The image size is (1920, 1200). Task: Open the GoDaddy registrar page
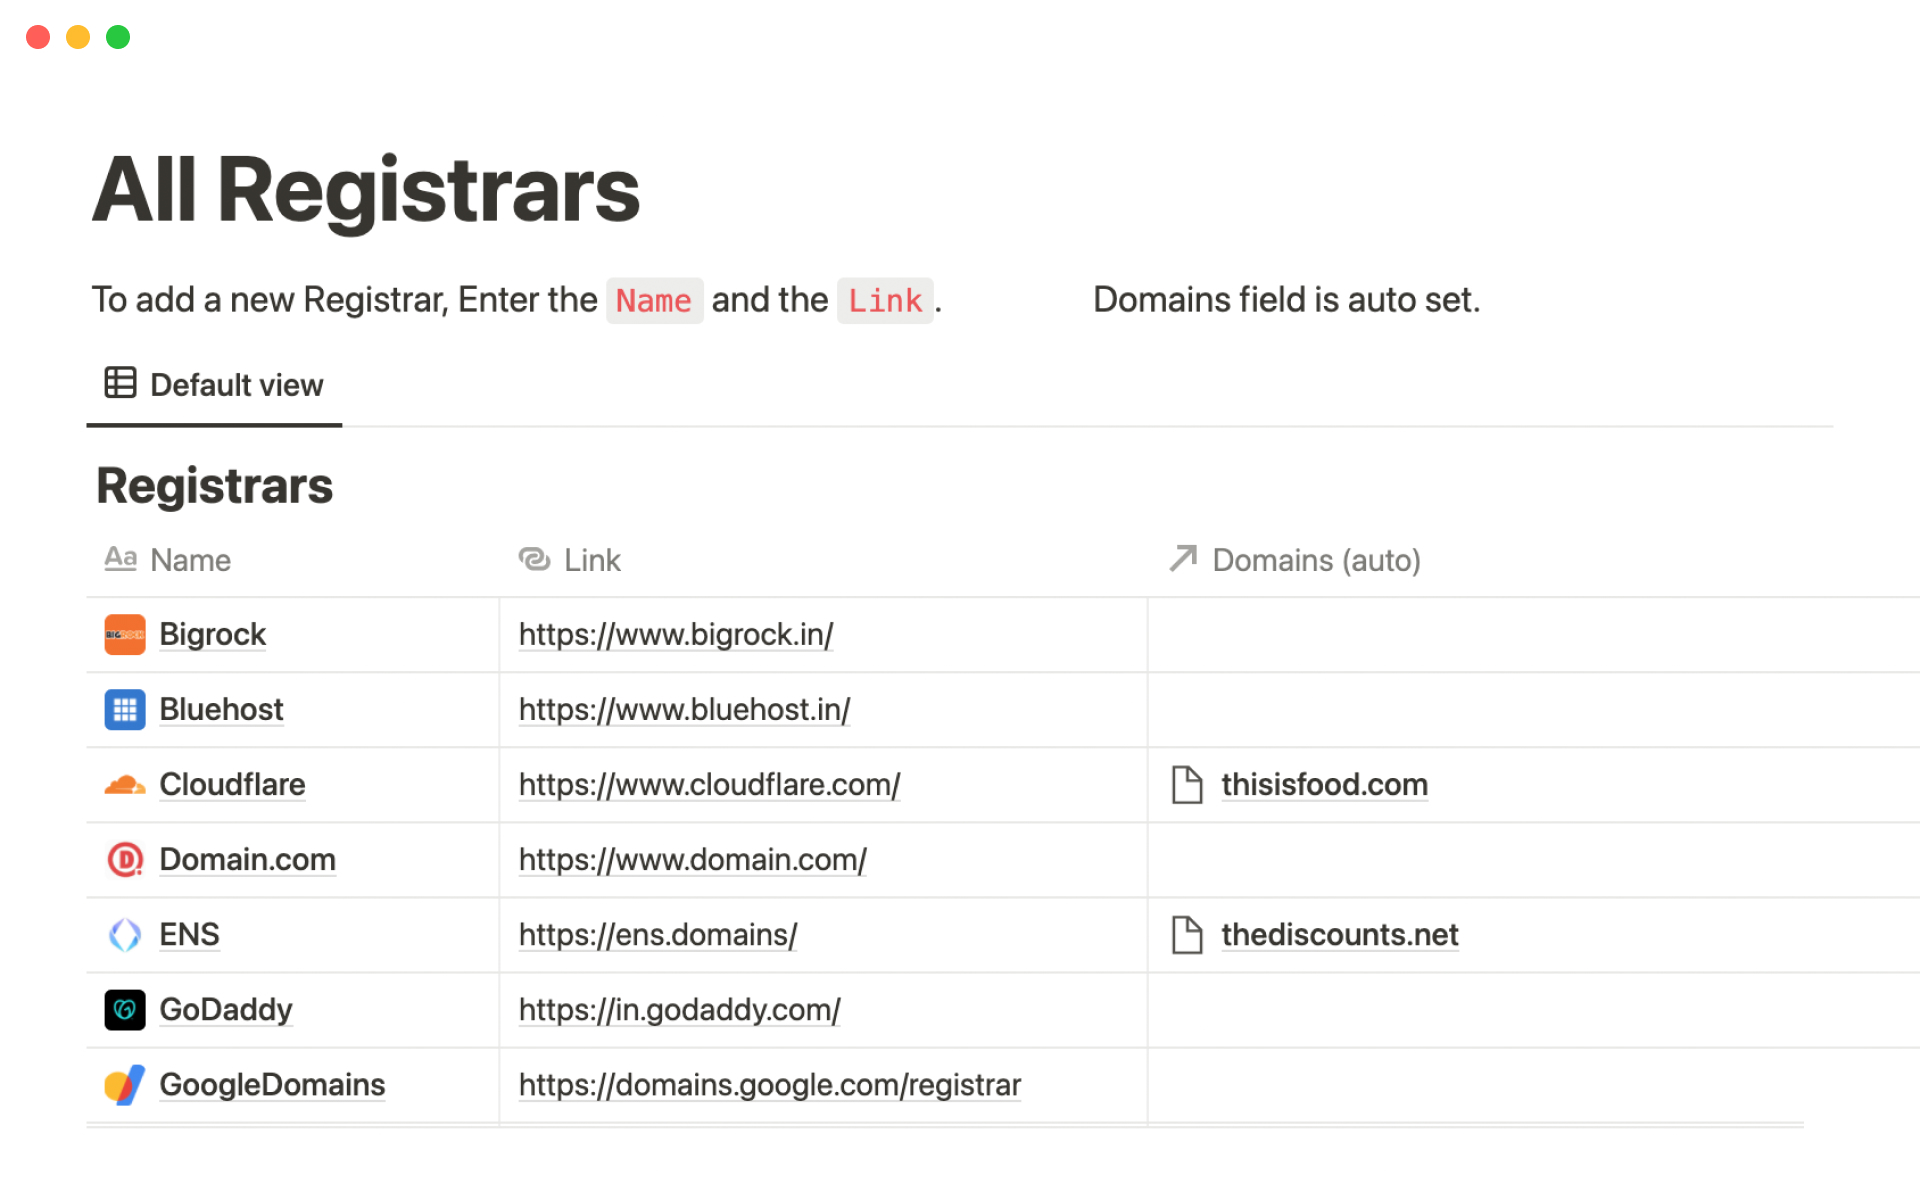[x=225, y=1010]
